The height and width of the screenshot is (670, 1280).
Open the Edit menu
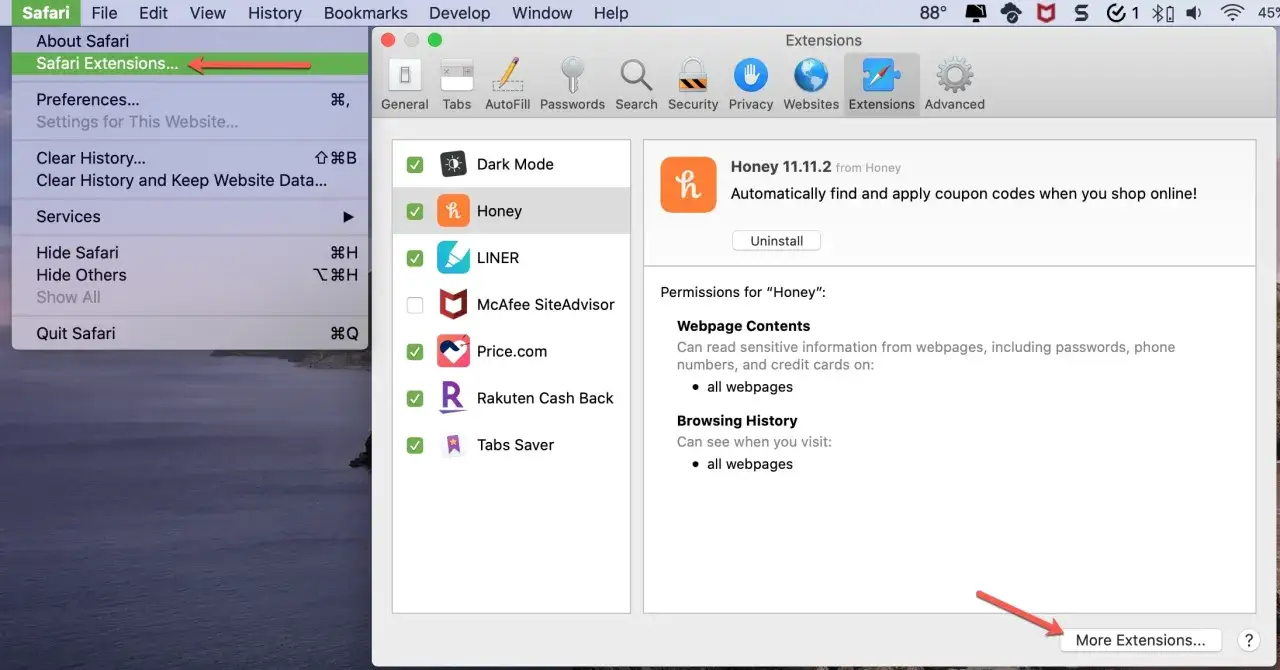click(153, 13)
